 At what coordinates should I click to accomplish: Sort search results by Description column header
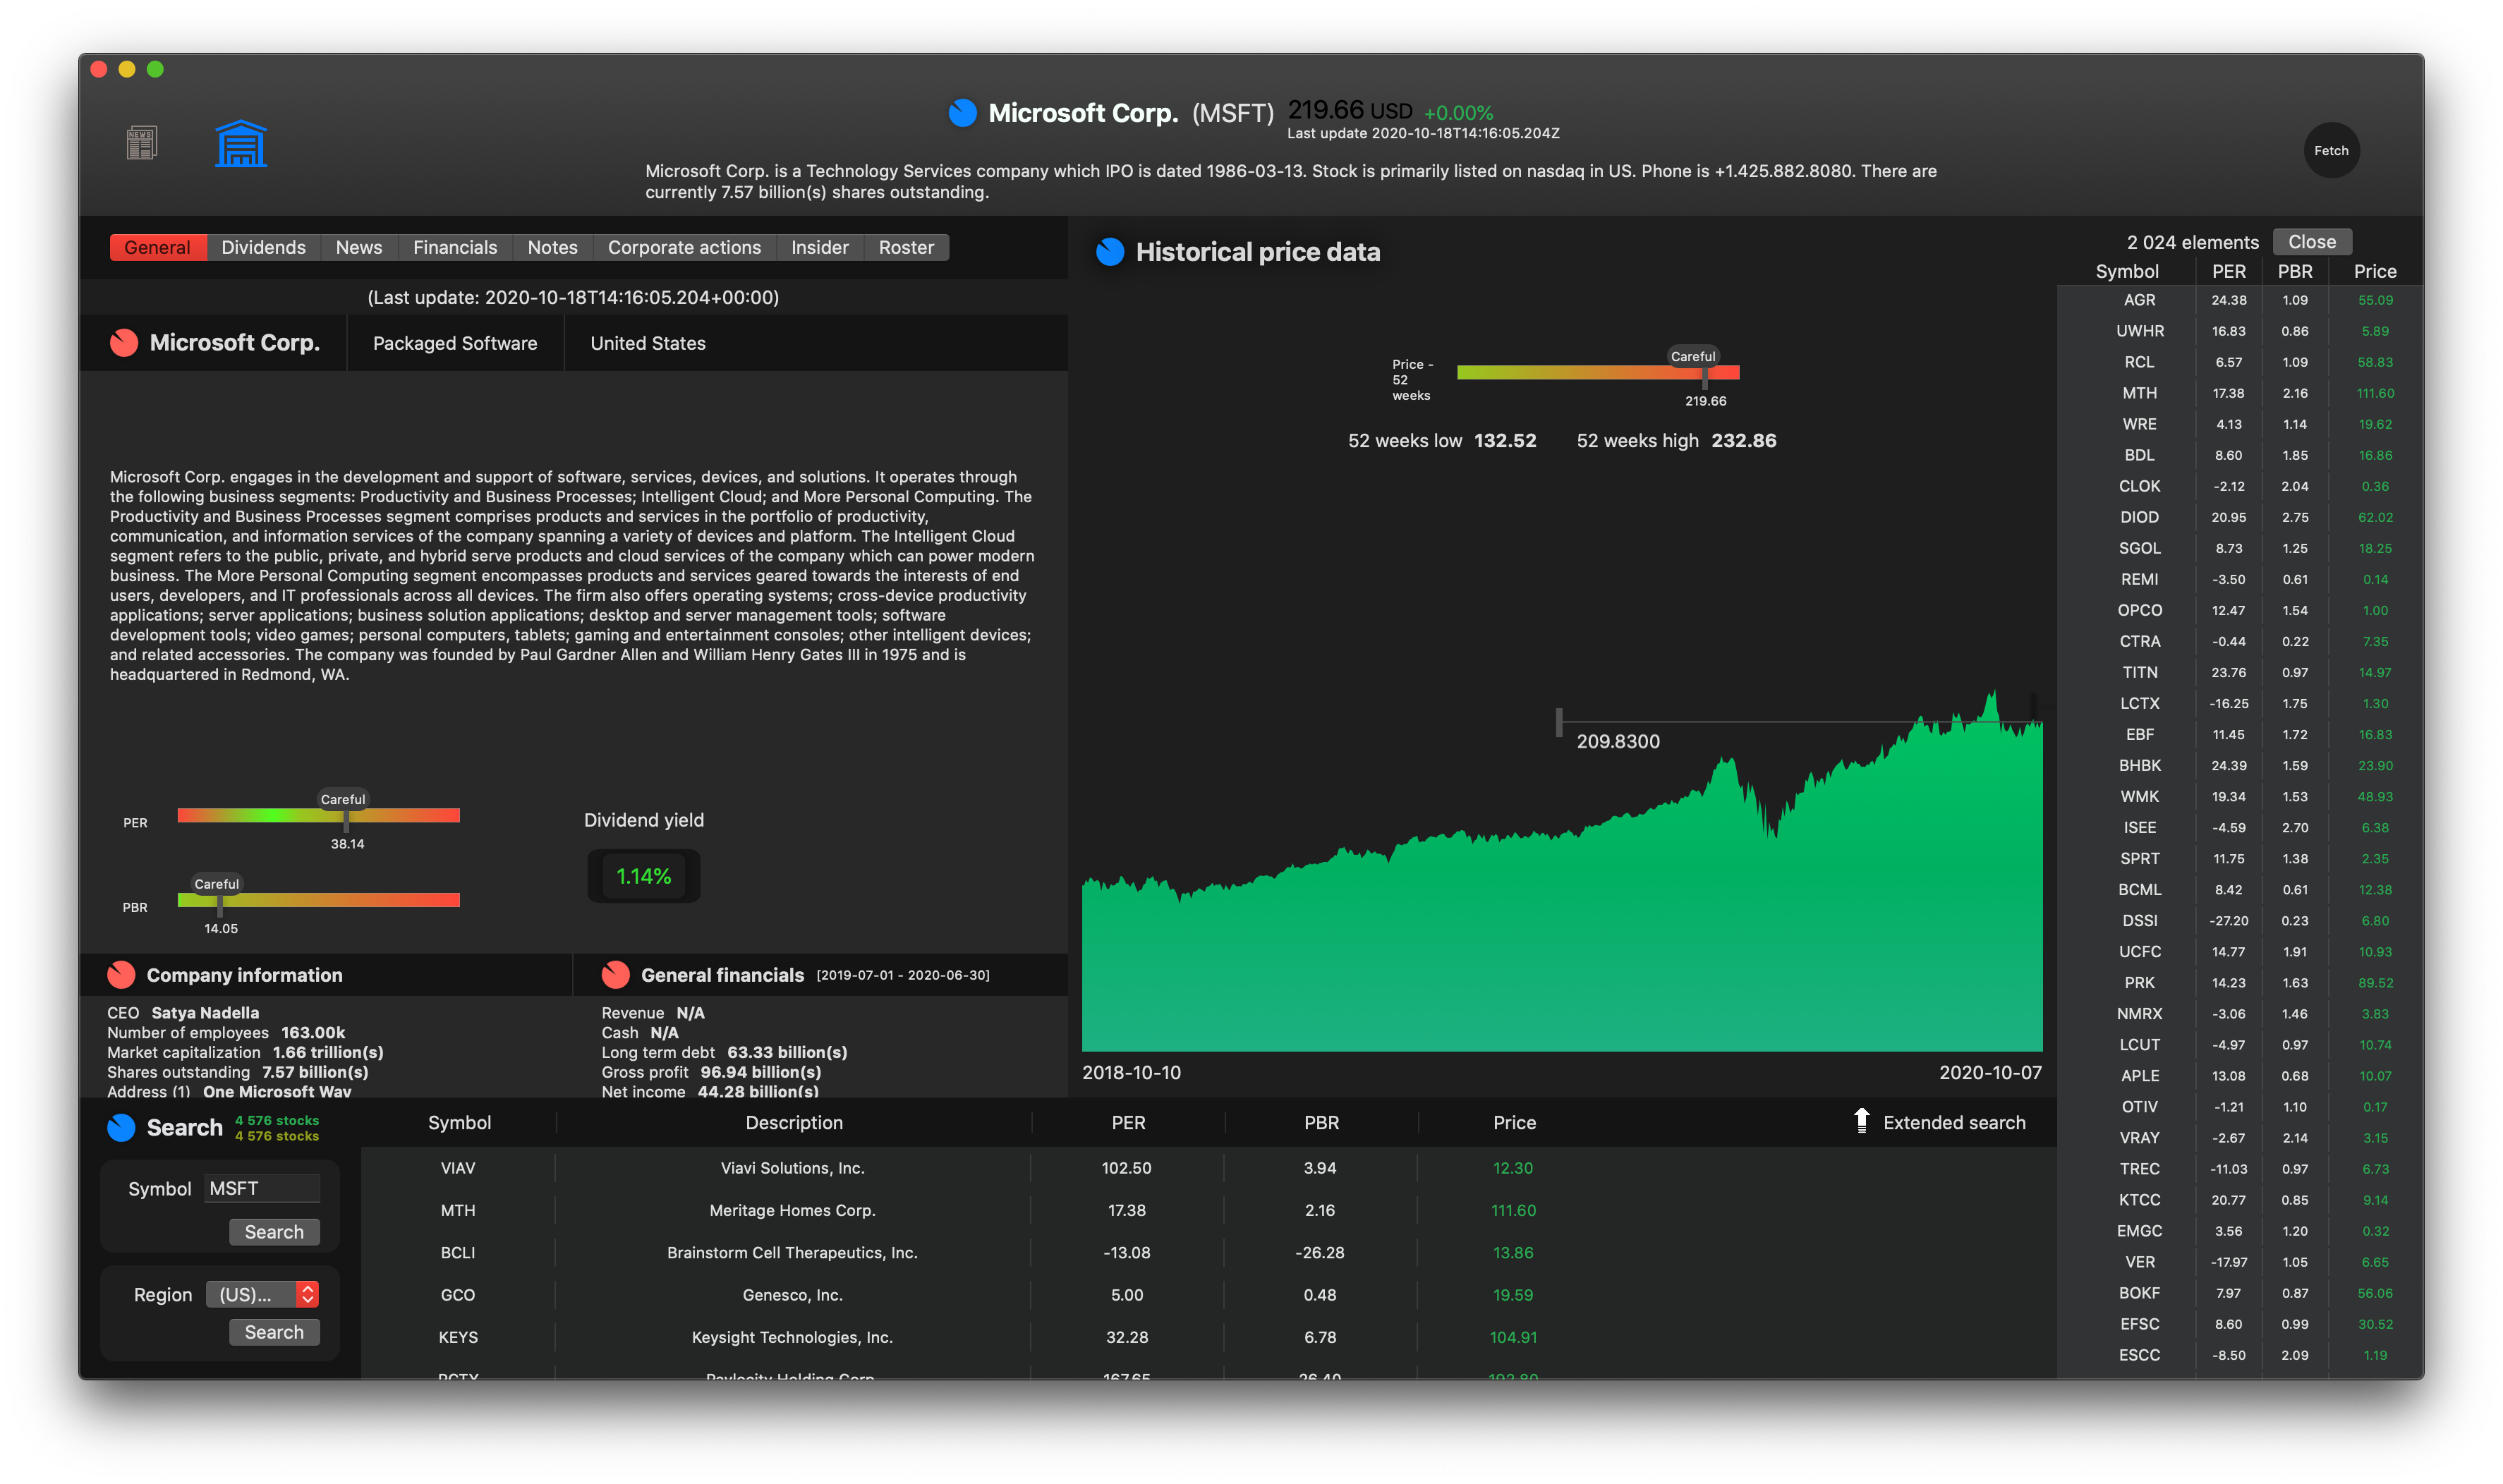[794, 1123]
